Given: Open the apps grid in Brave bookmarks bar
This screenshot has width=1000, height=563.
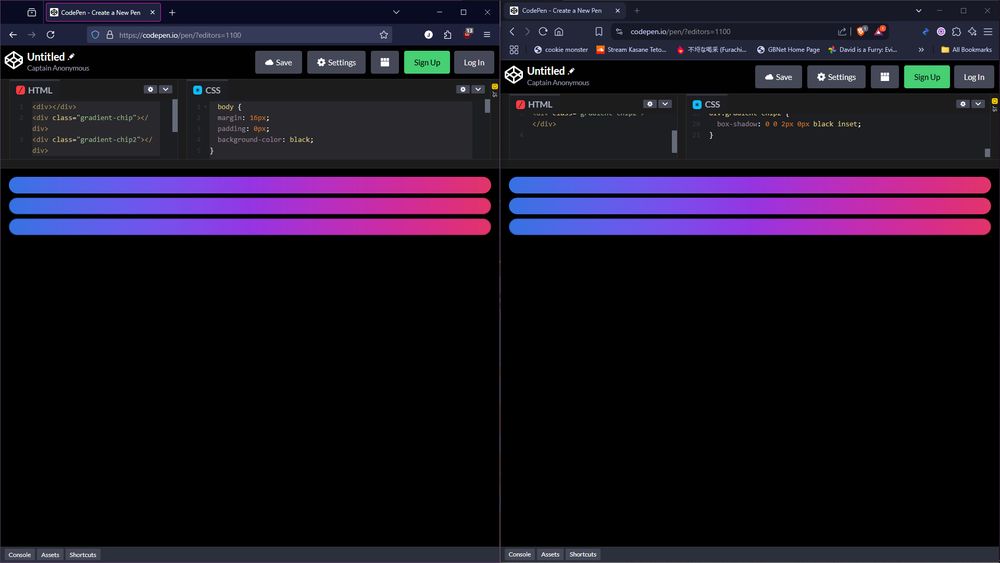Looking at the screenshot, I should coord(514,49).
